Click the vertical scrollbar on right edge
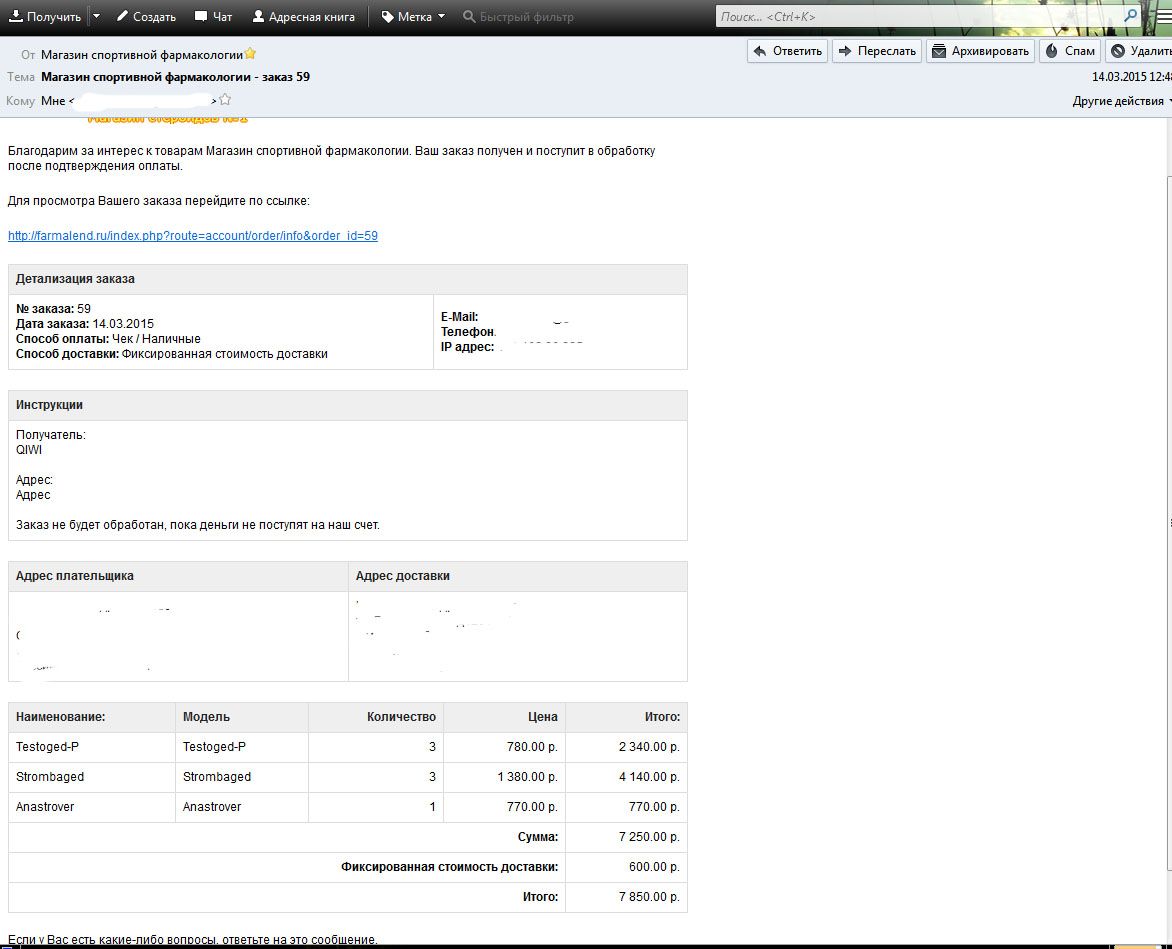The image size is (1172, 949). pos(1168,520)
